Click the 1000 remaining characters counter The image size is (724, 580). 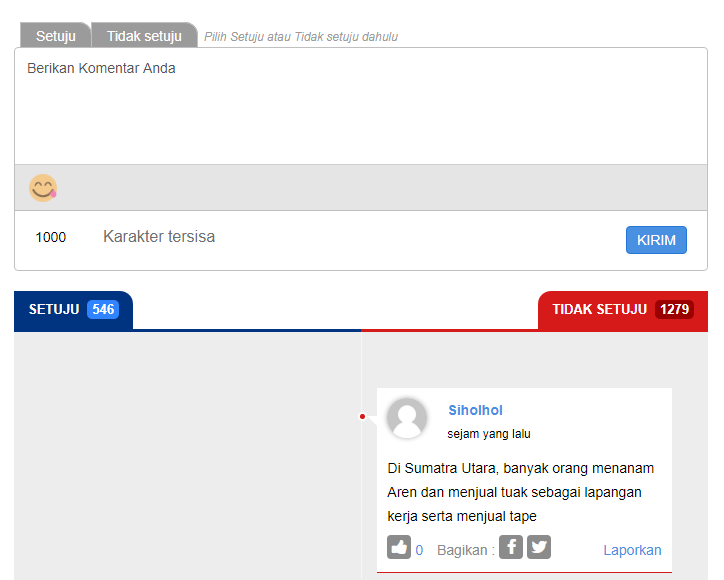pyautogui.click(x=51, y=238)
